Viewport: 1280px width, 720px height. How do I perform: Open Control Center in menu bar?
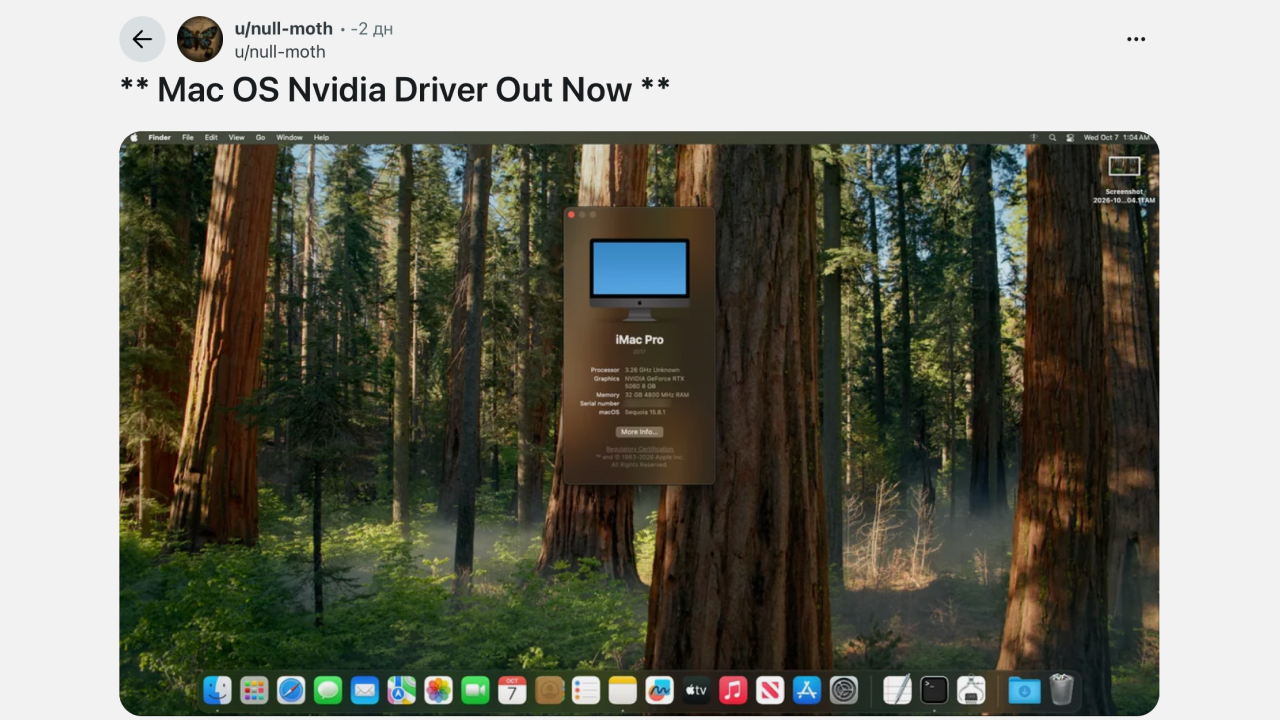coord(1070,137)
